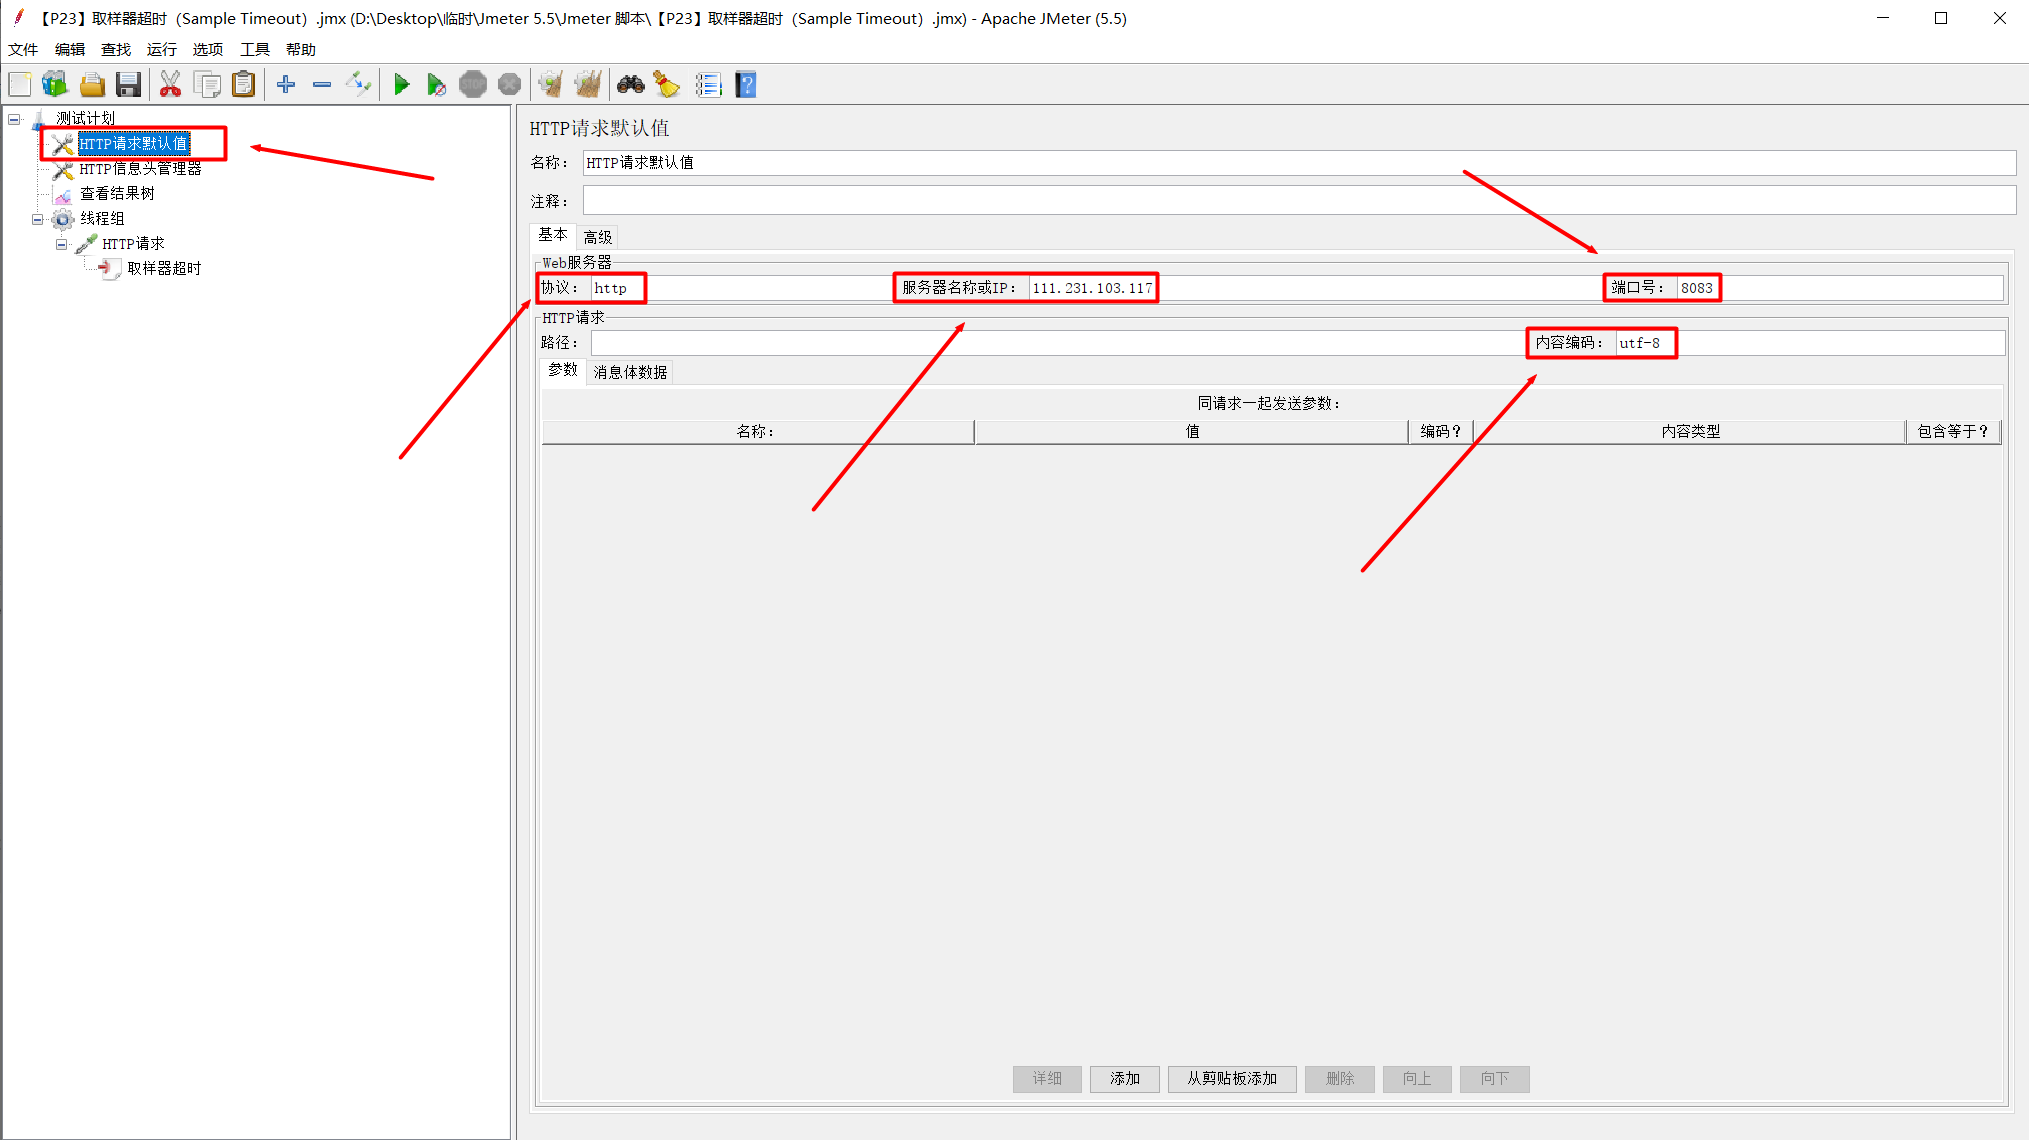The height and width of the screenshot is (1140, 2029).
Task: Switch to the 基本 tab
Action: 553,235
